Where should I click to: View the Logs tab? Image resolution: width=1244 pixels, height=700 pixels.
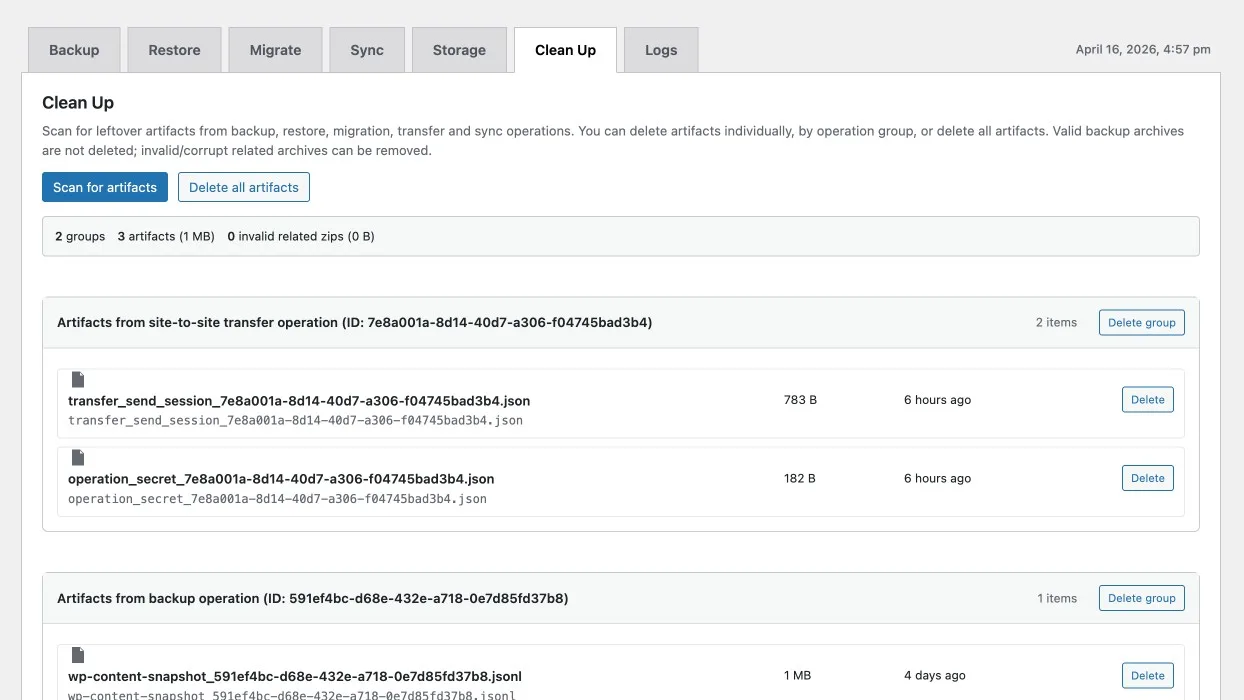pyautogui.click(x=661, y=50)
